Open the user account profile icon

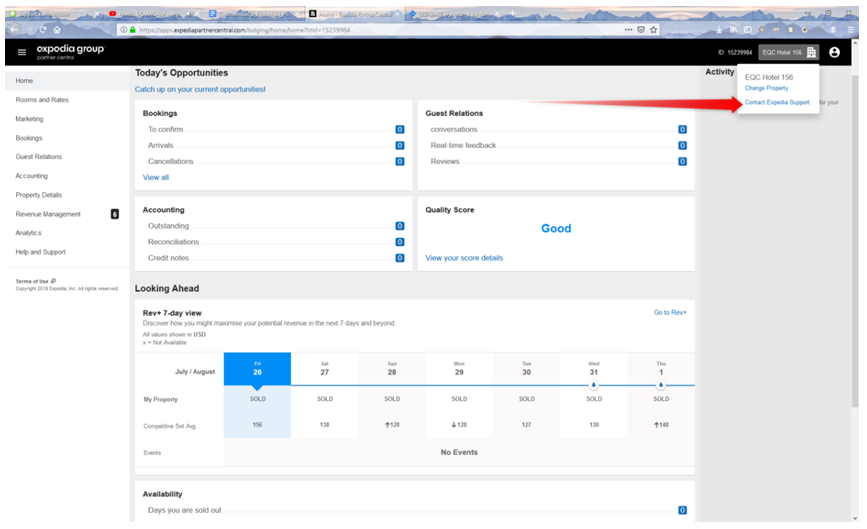click(x=834, y=52)
